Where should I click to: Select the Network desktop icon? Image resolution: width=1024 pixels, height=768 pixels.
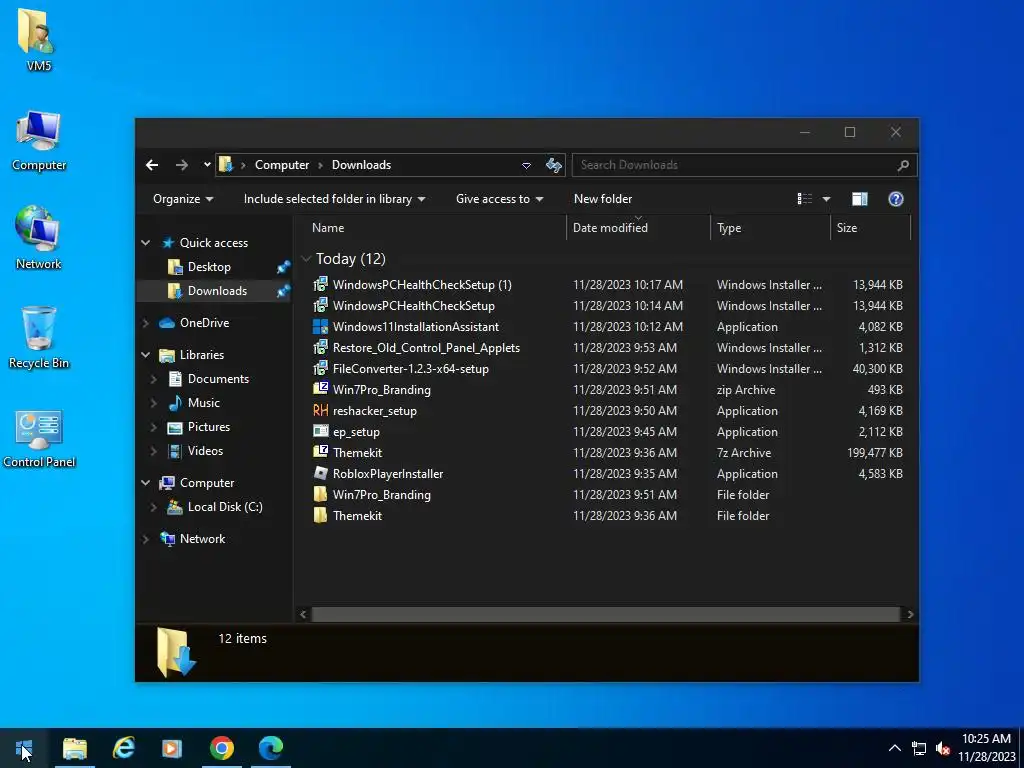pyautogui.click(x=39, y=238)
